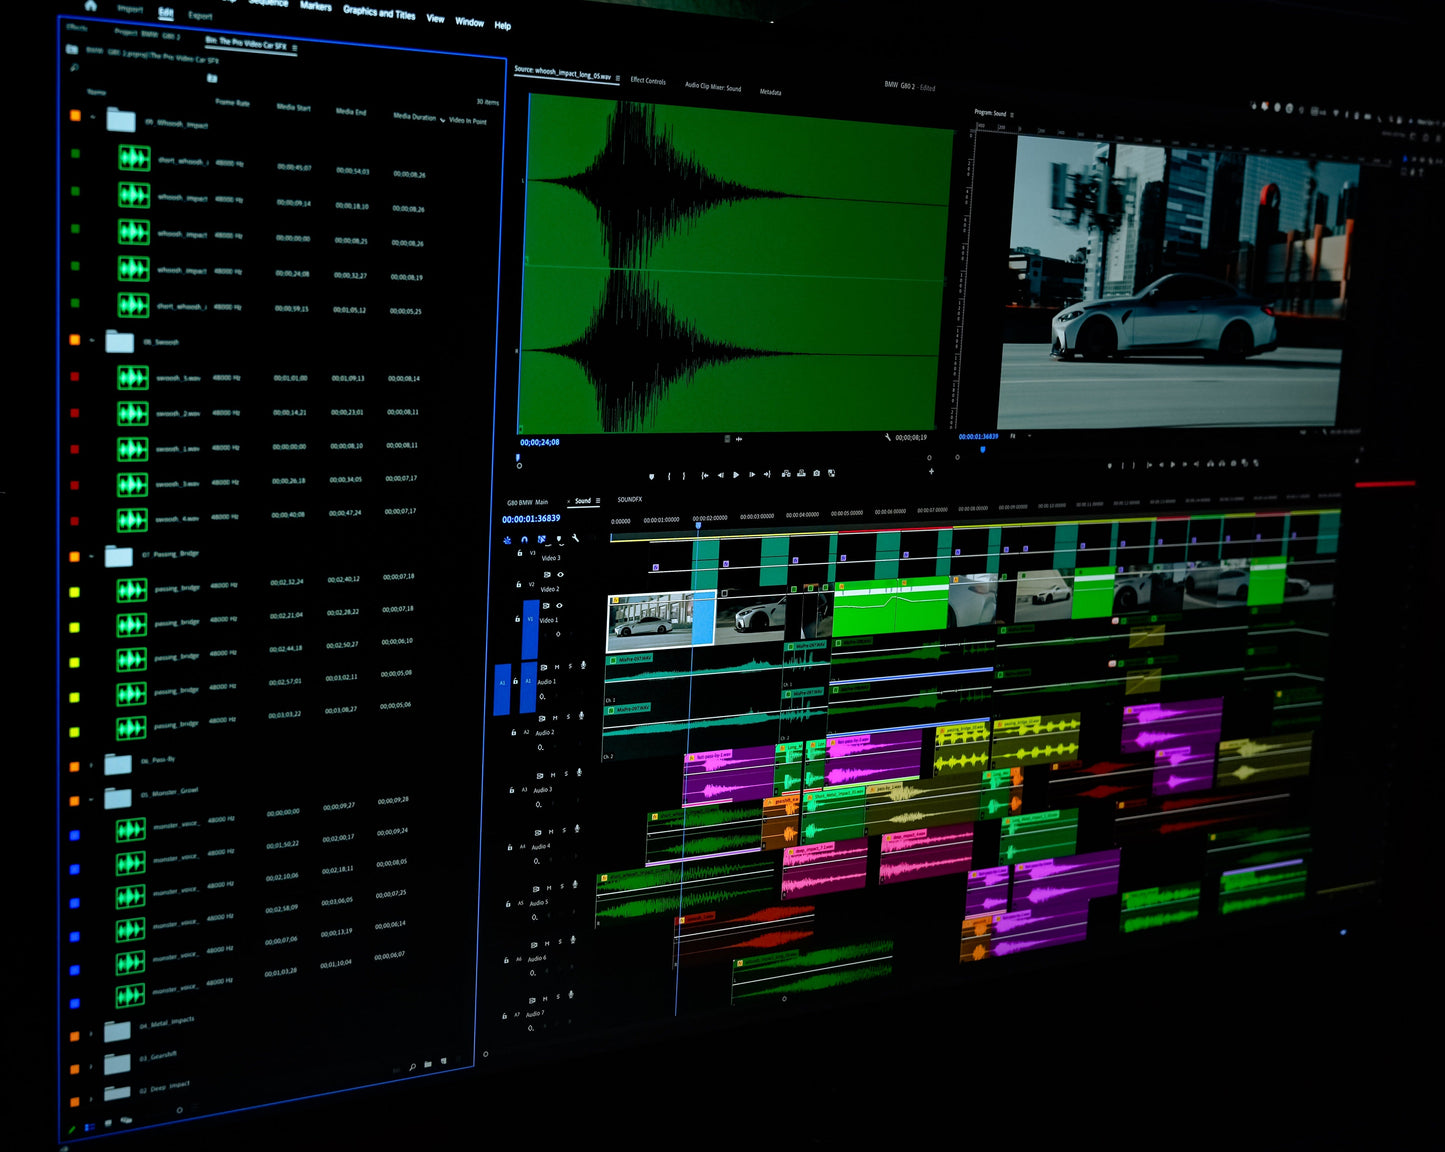This screenshot has width=1445, height=1152.
Task: Switch to the Export workspace
Action: [x=200, y=16]
